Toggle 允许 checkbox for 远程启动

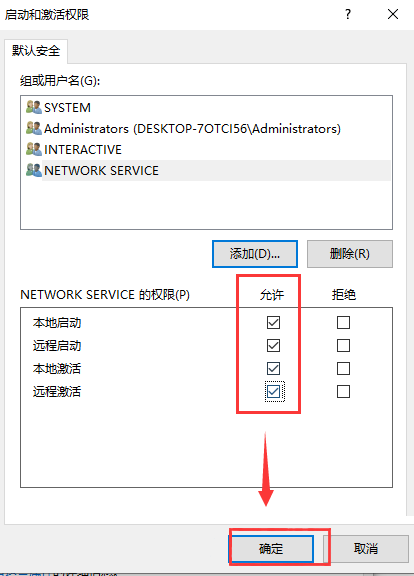273,345
